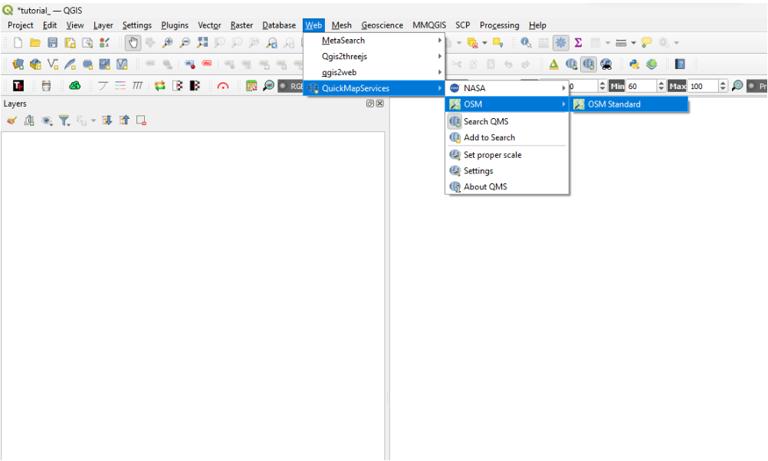The height and width of the screenshot is (461, 768).
Task: Toggle the highlighted QMS globe toolbar button
Action: pyautogui.click(x=589, y=64)
